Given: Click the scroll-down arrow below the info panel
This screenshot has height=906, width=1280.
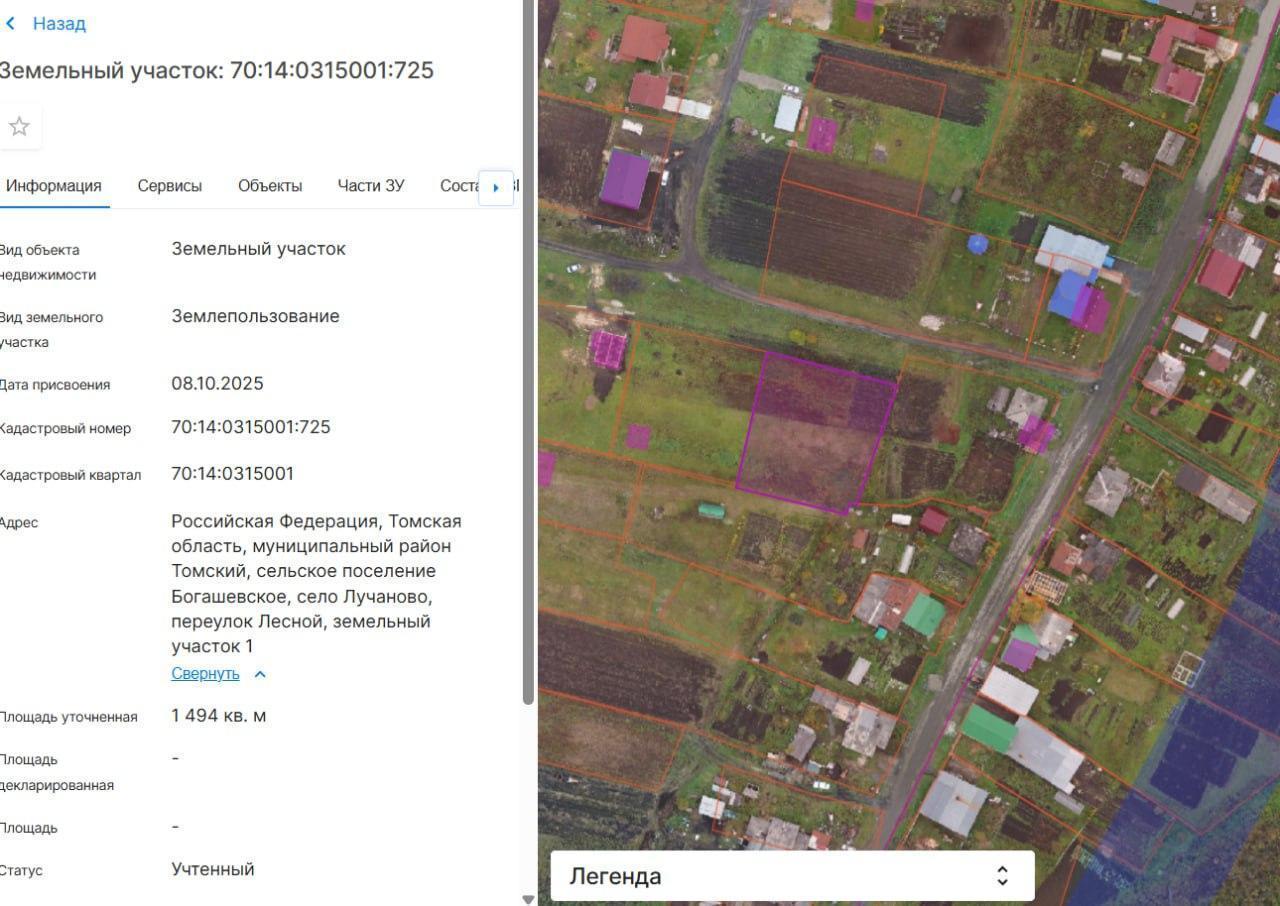Looking at the screenshot, I should click(528, 899).
